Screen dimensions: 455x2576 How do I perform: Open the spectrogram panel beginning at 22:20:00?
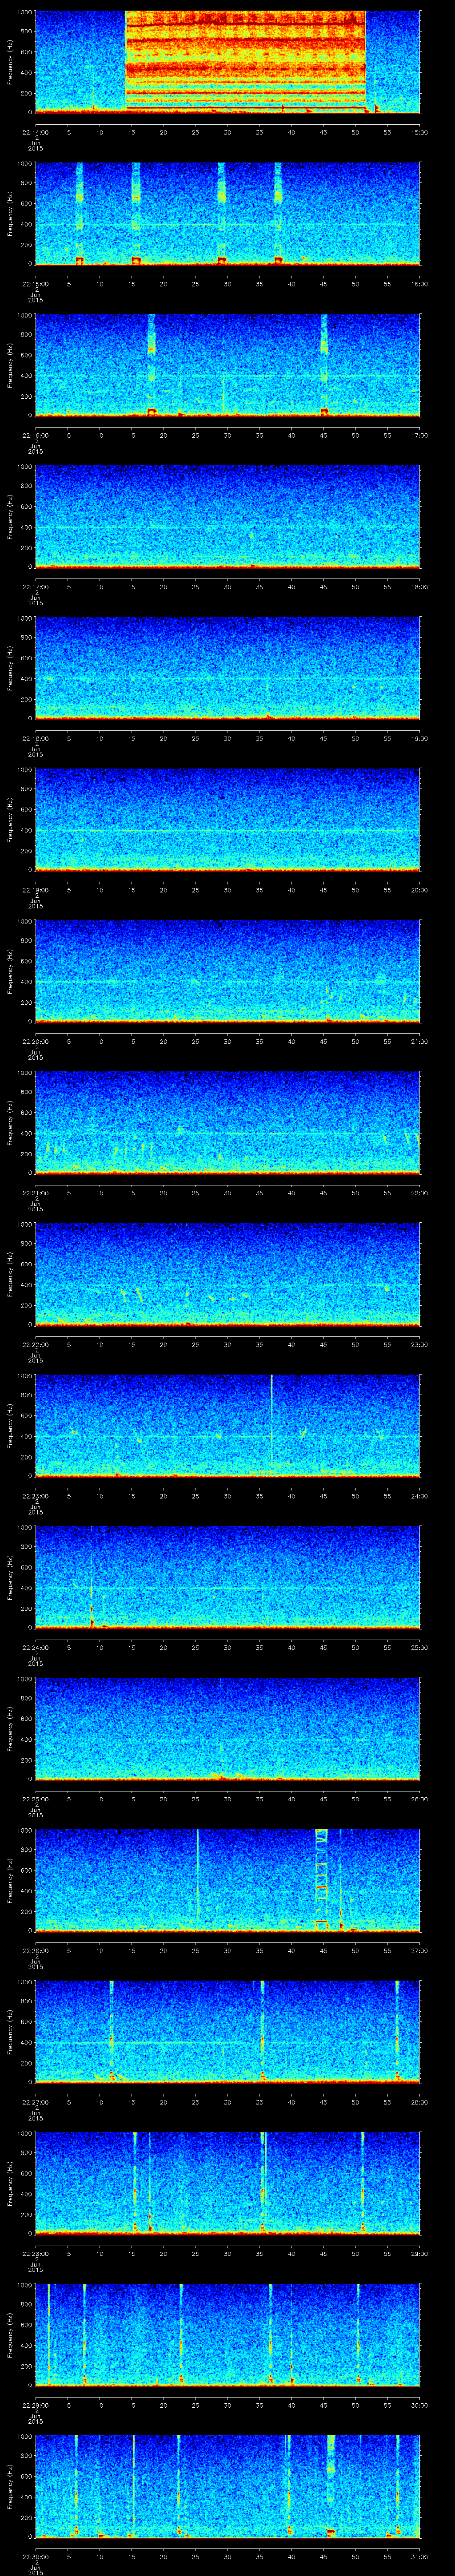coord(227,971)
